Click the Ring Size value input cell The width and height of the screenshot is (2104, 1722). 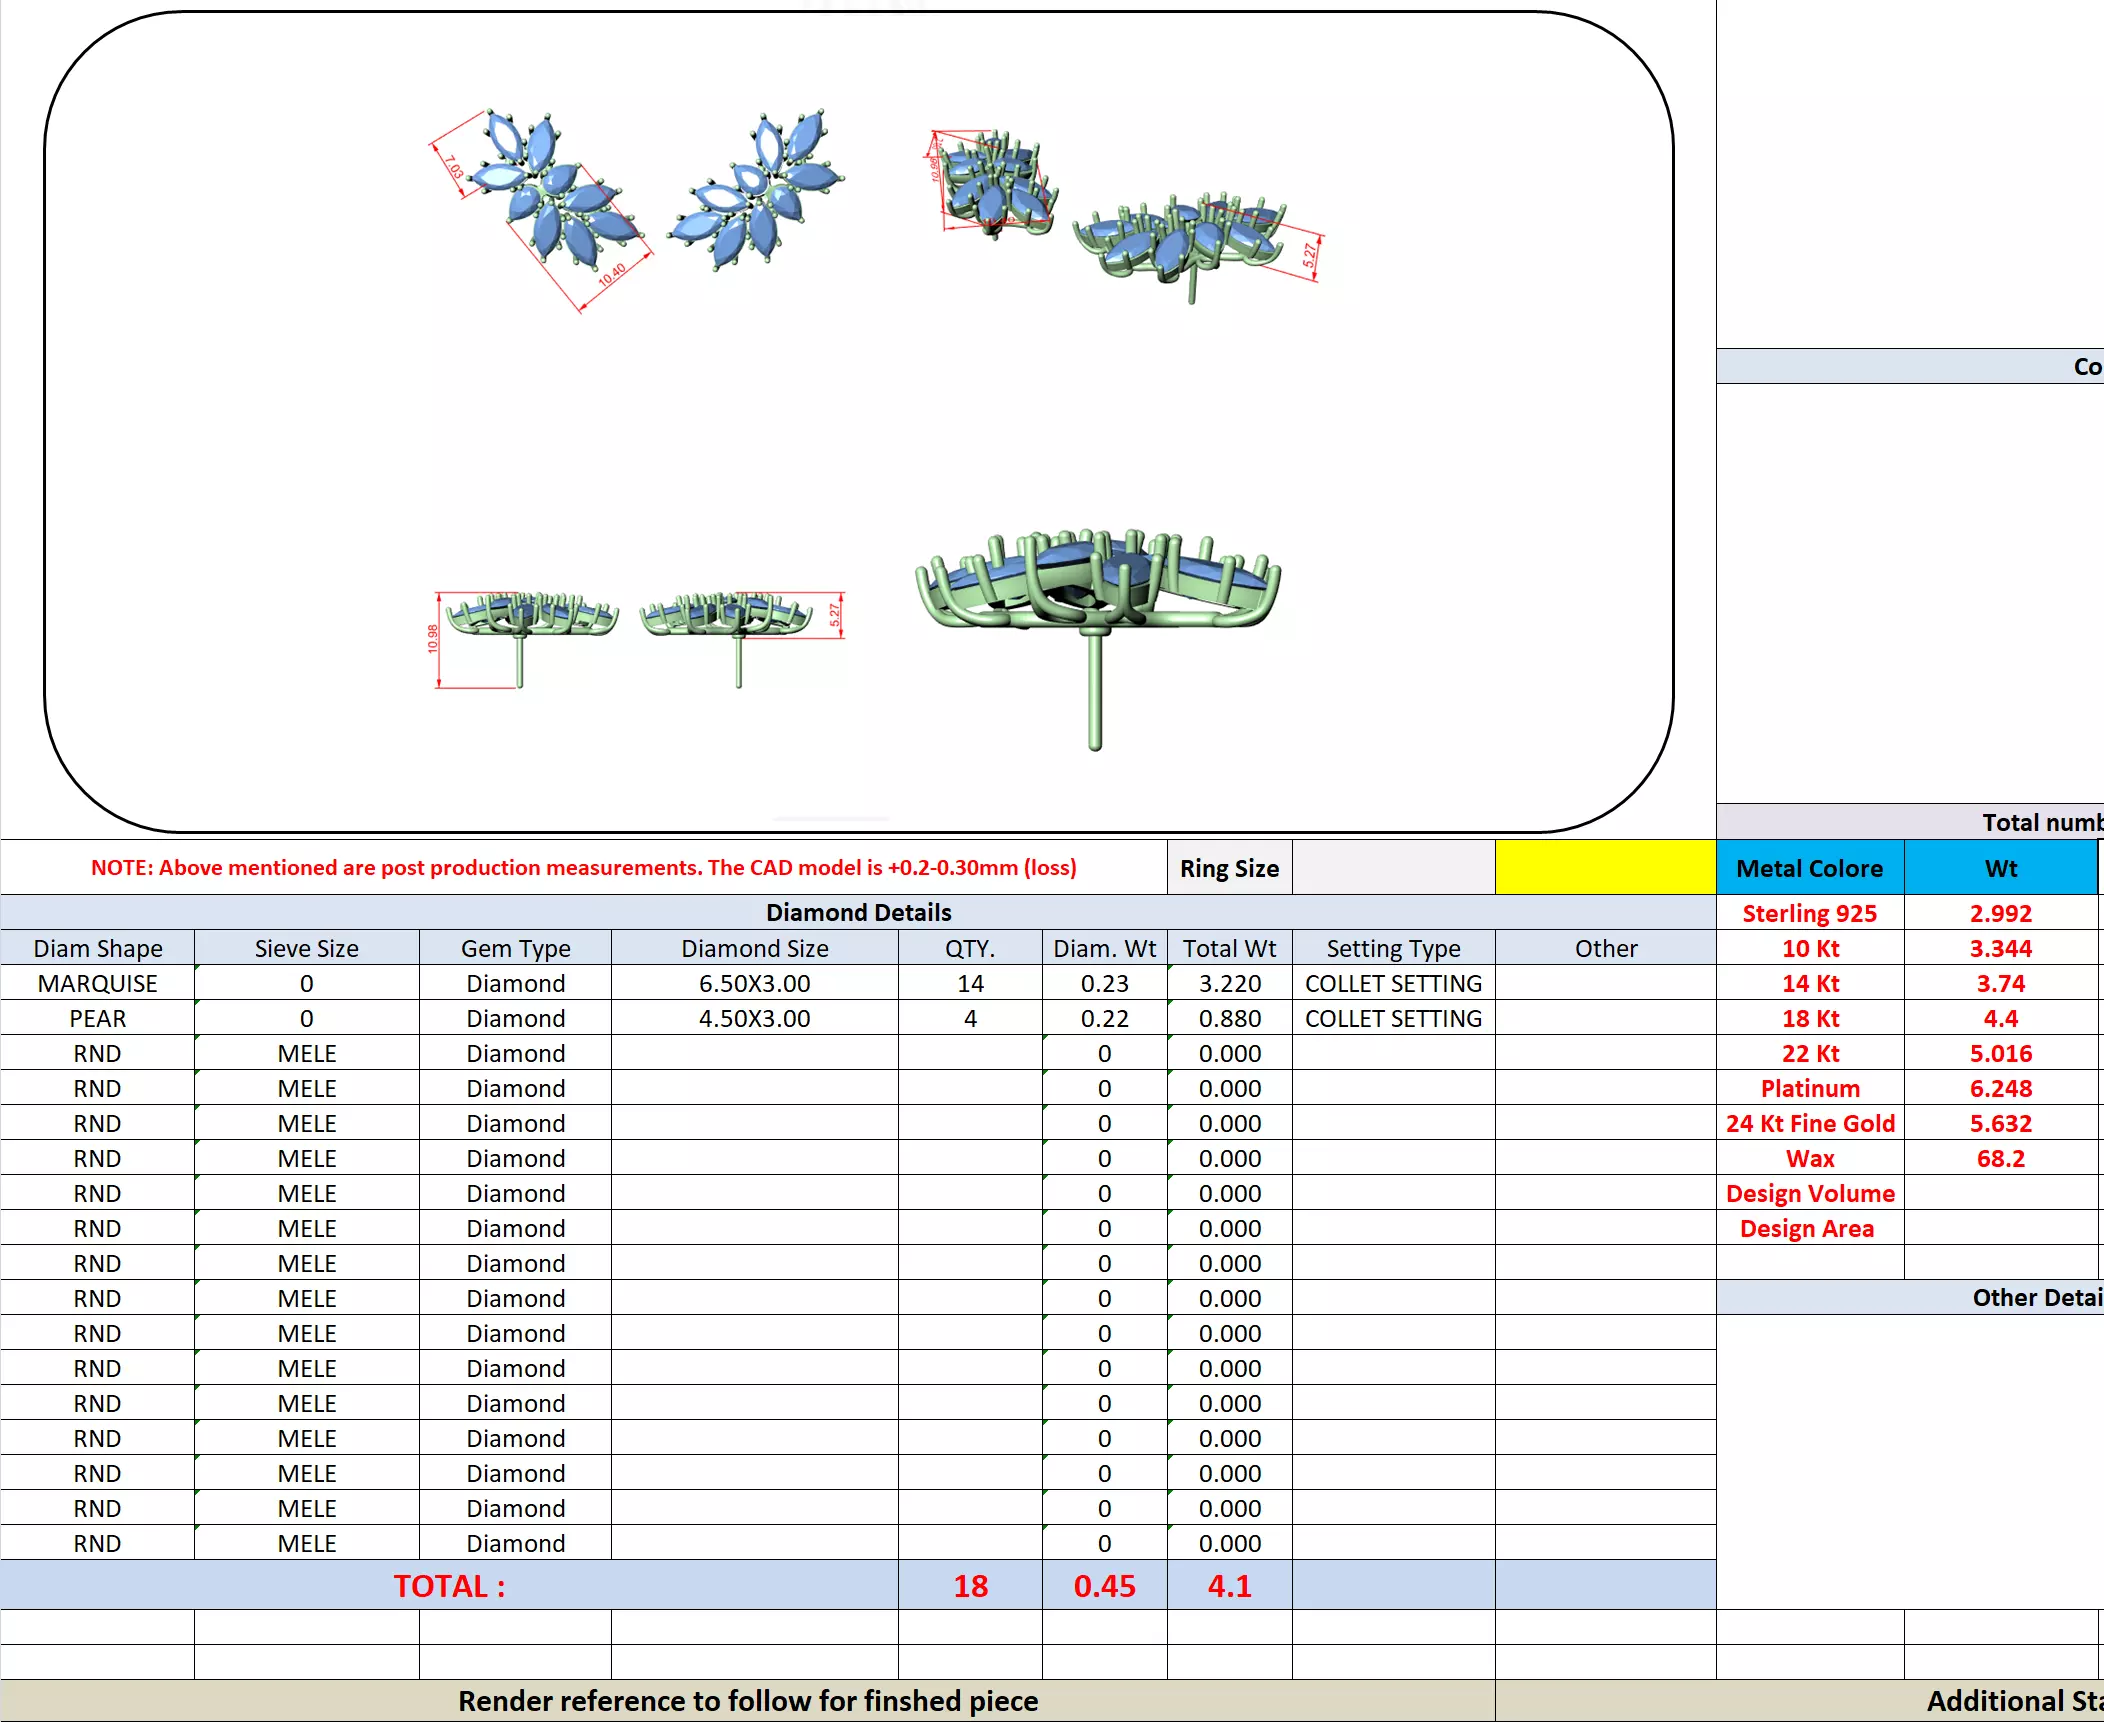(x=1393, y=867)
